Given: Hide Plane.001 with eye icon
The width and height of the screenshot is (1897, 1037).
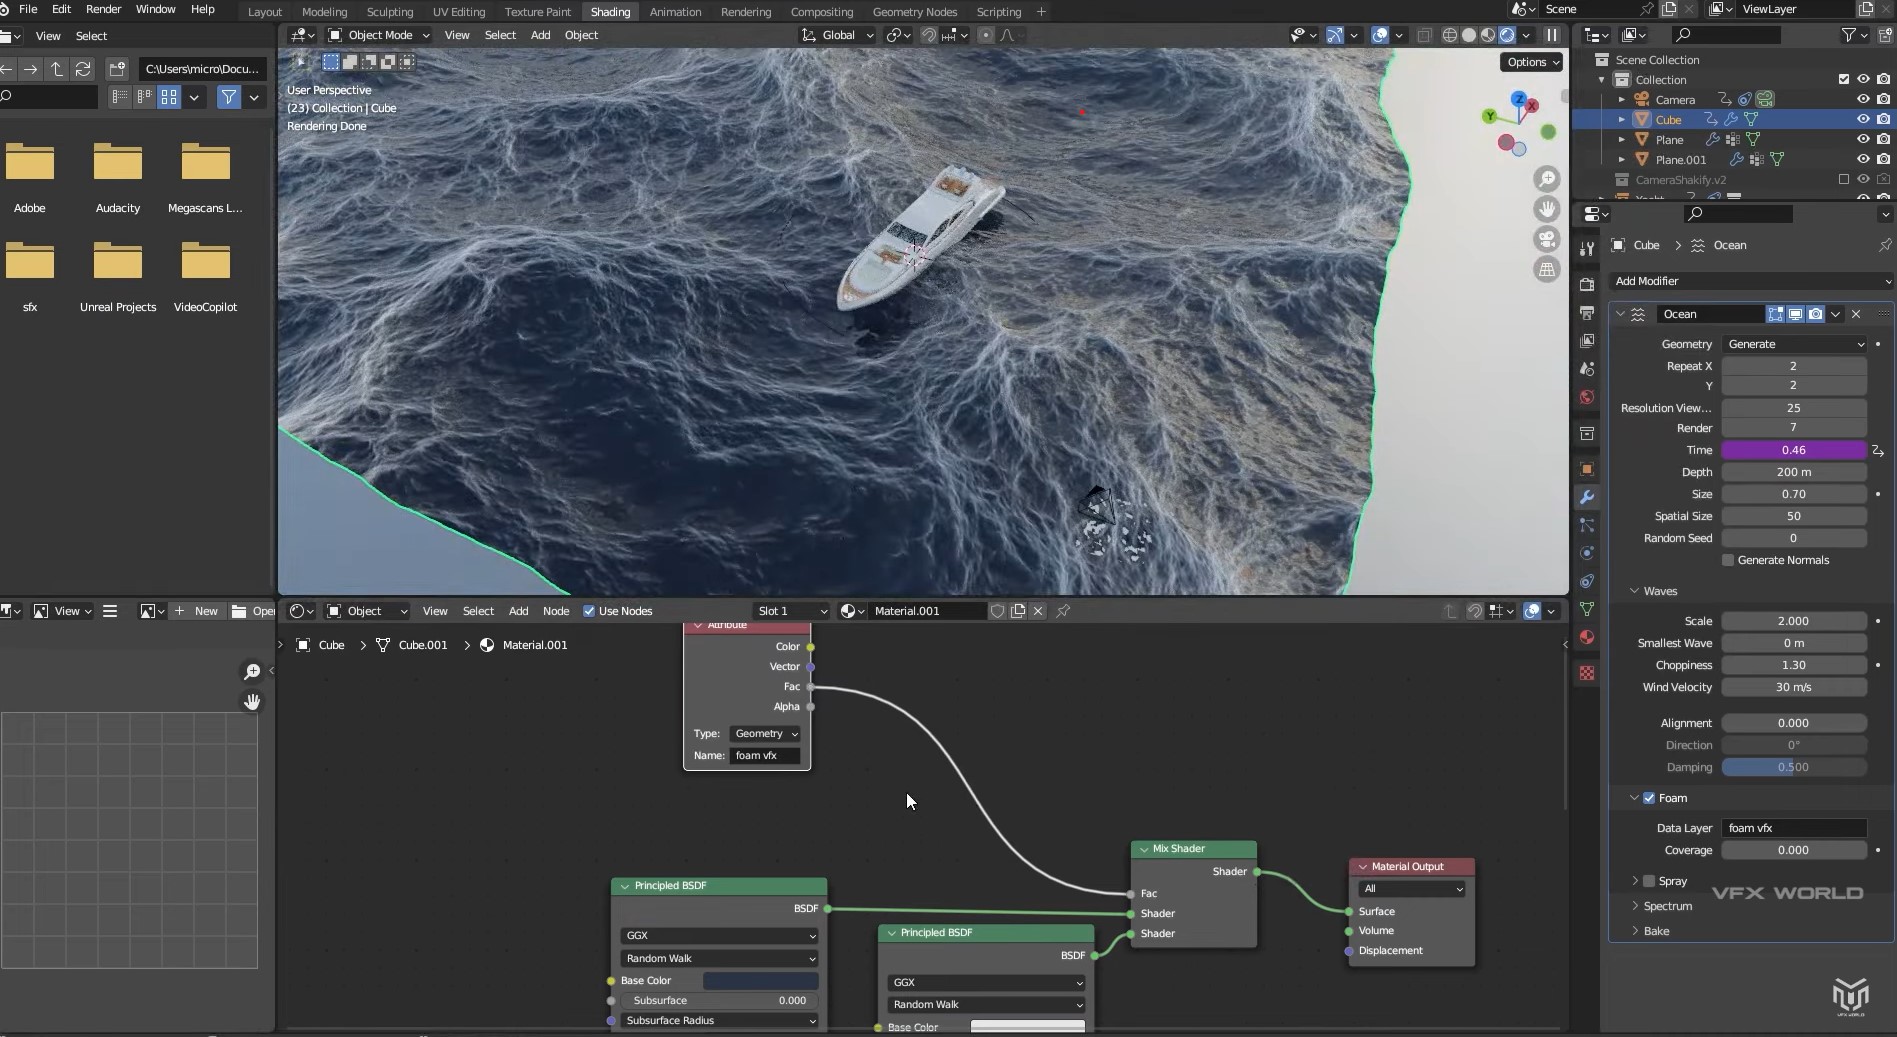Looking at the screenshot, I should 1863,159.
